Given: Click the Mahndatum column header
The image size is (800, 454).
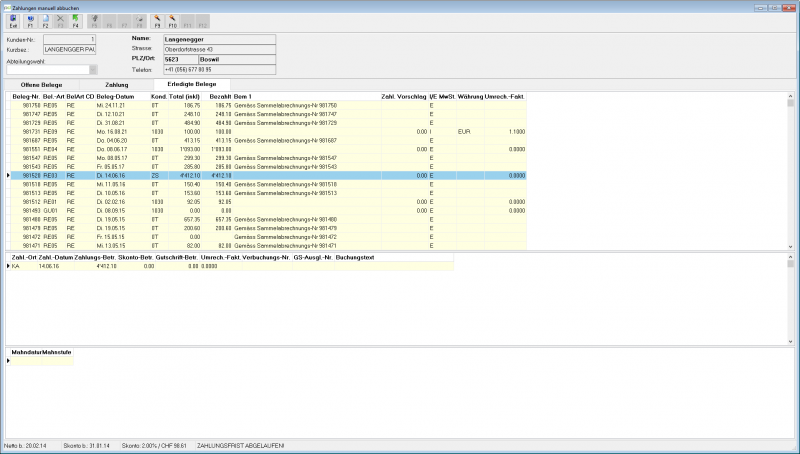Looking at the screenshot, I should pyautogui.click(x=27, y=352).
